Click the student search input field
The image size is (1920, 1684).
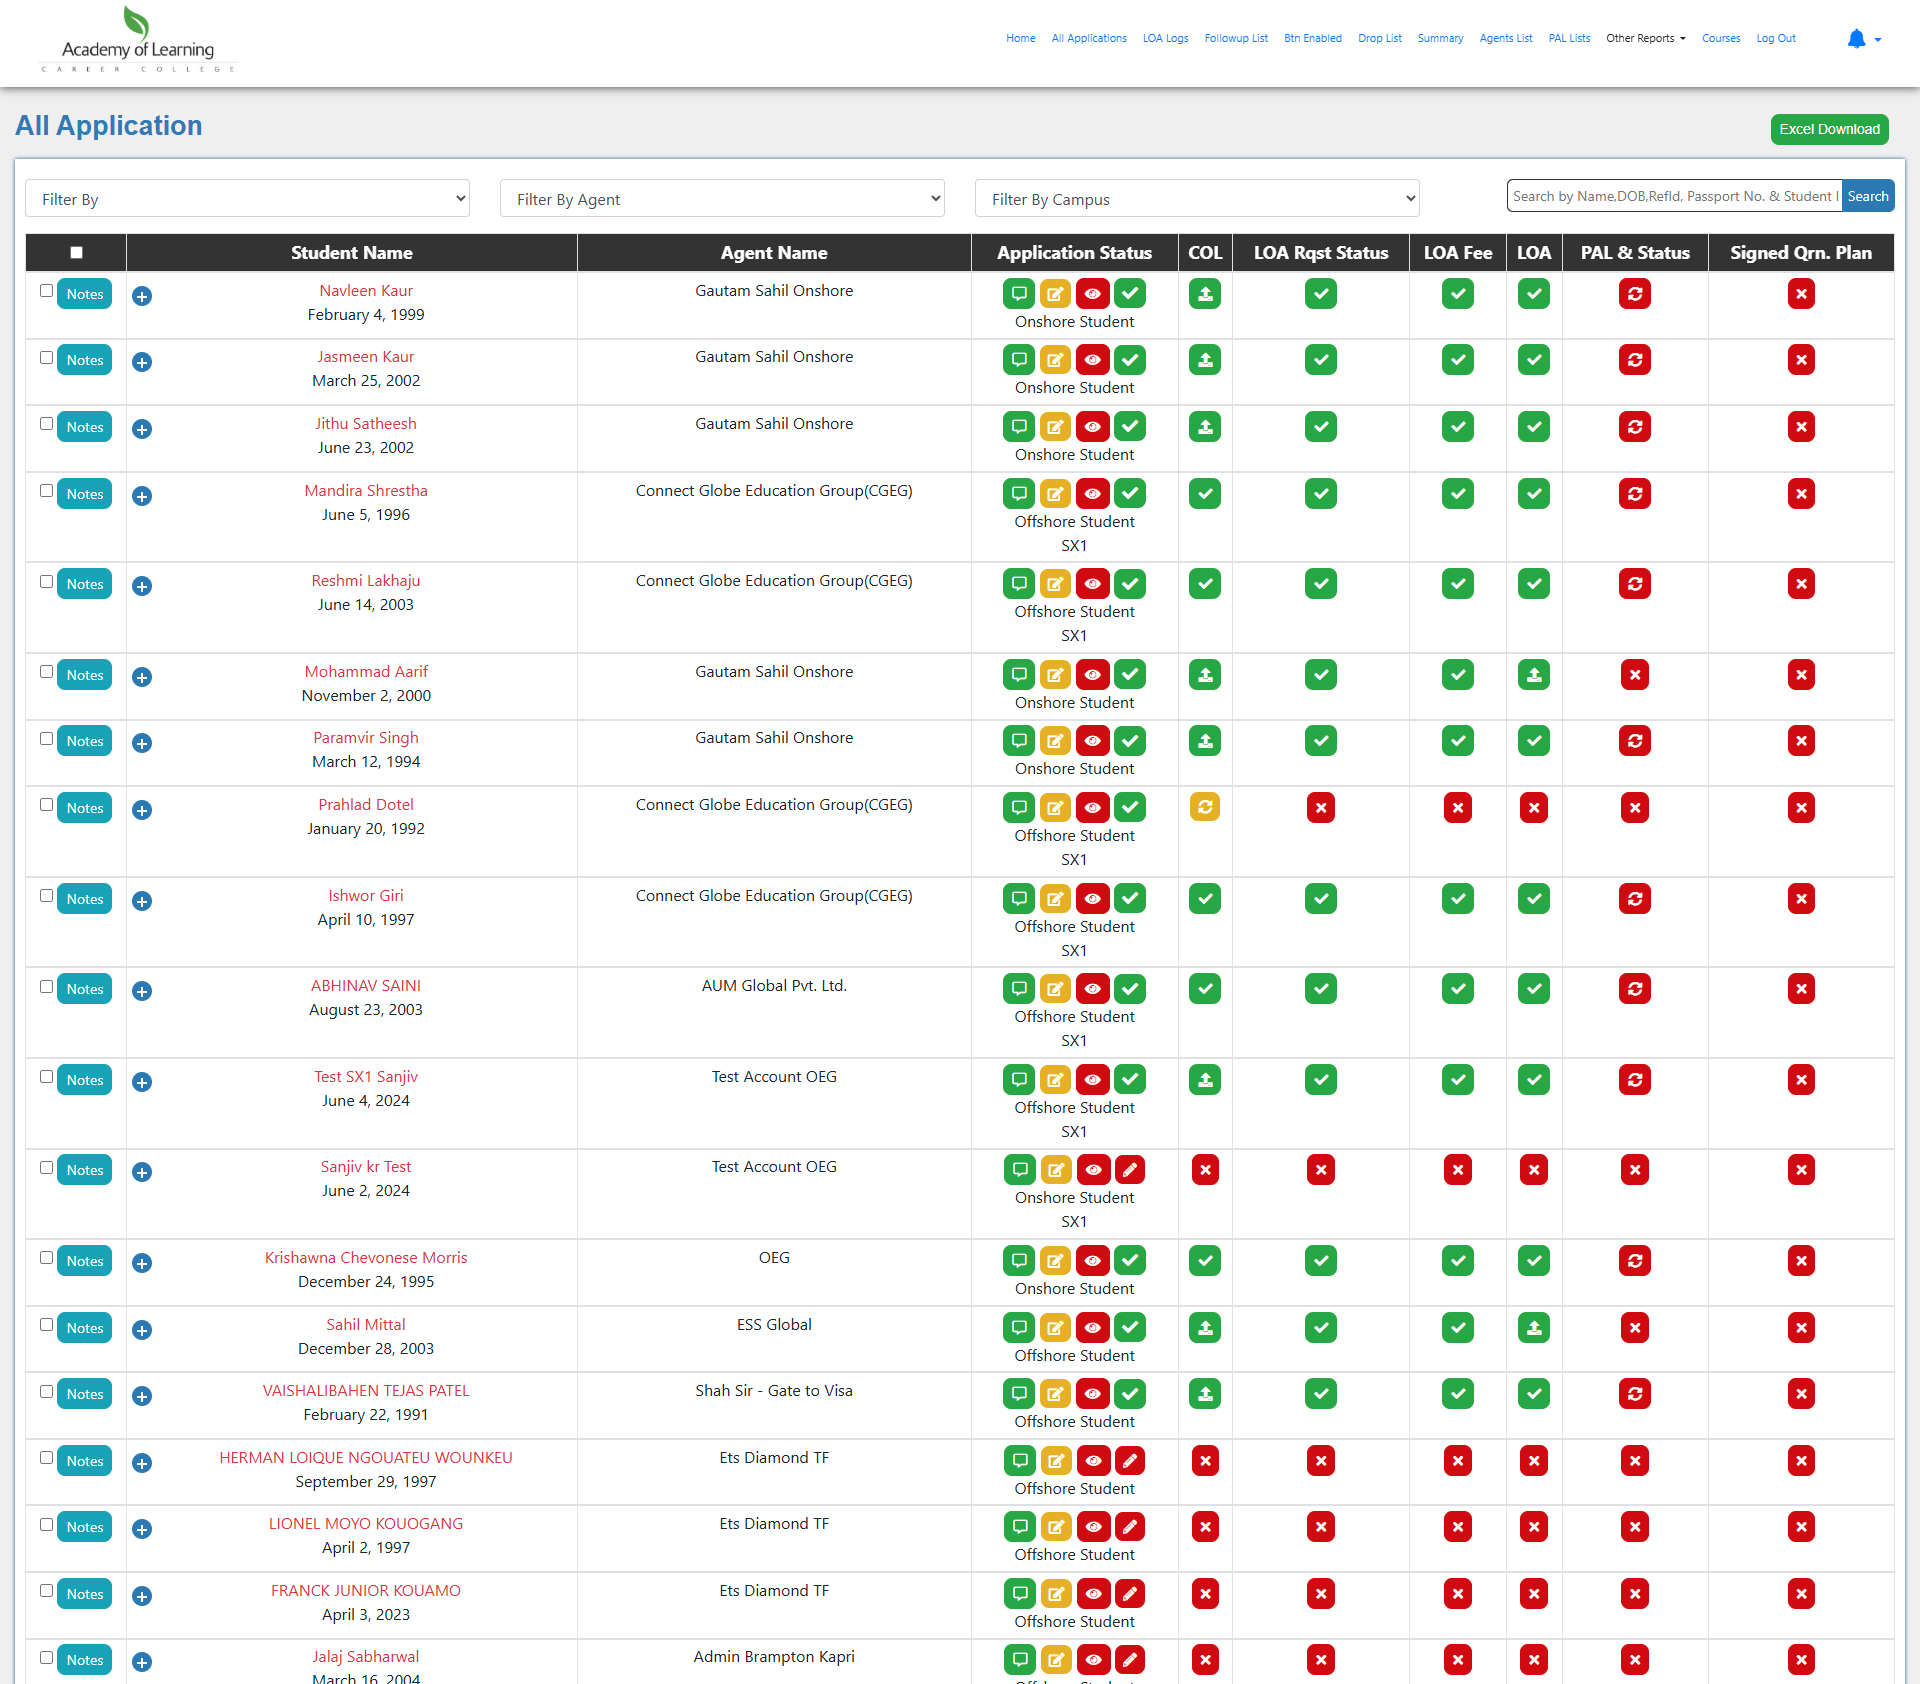pos(1673,196)
